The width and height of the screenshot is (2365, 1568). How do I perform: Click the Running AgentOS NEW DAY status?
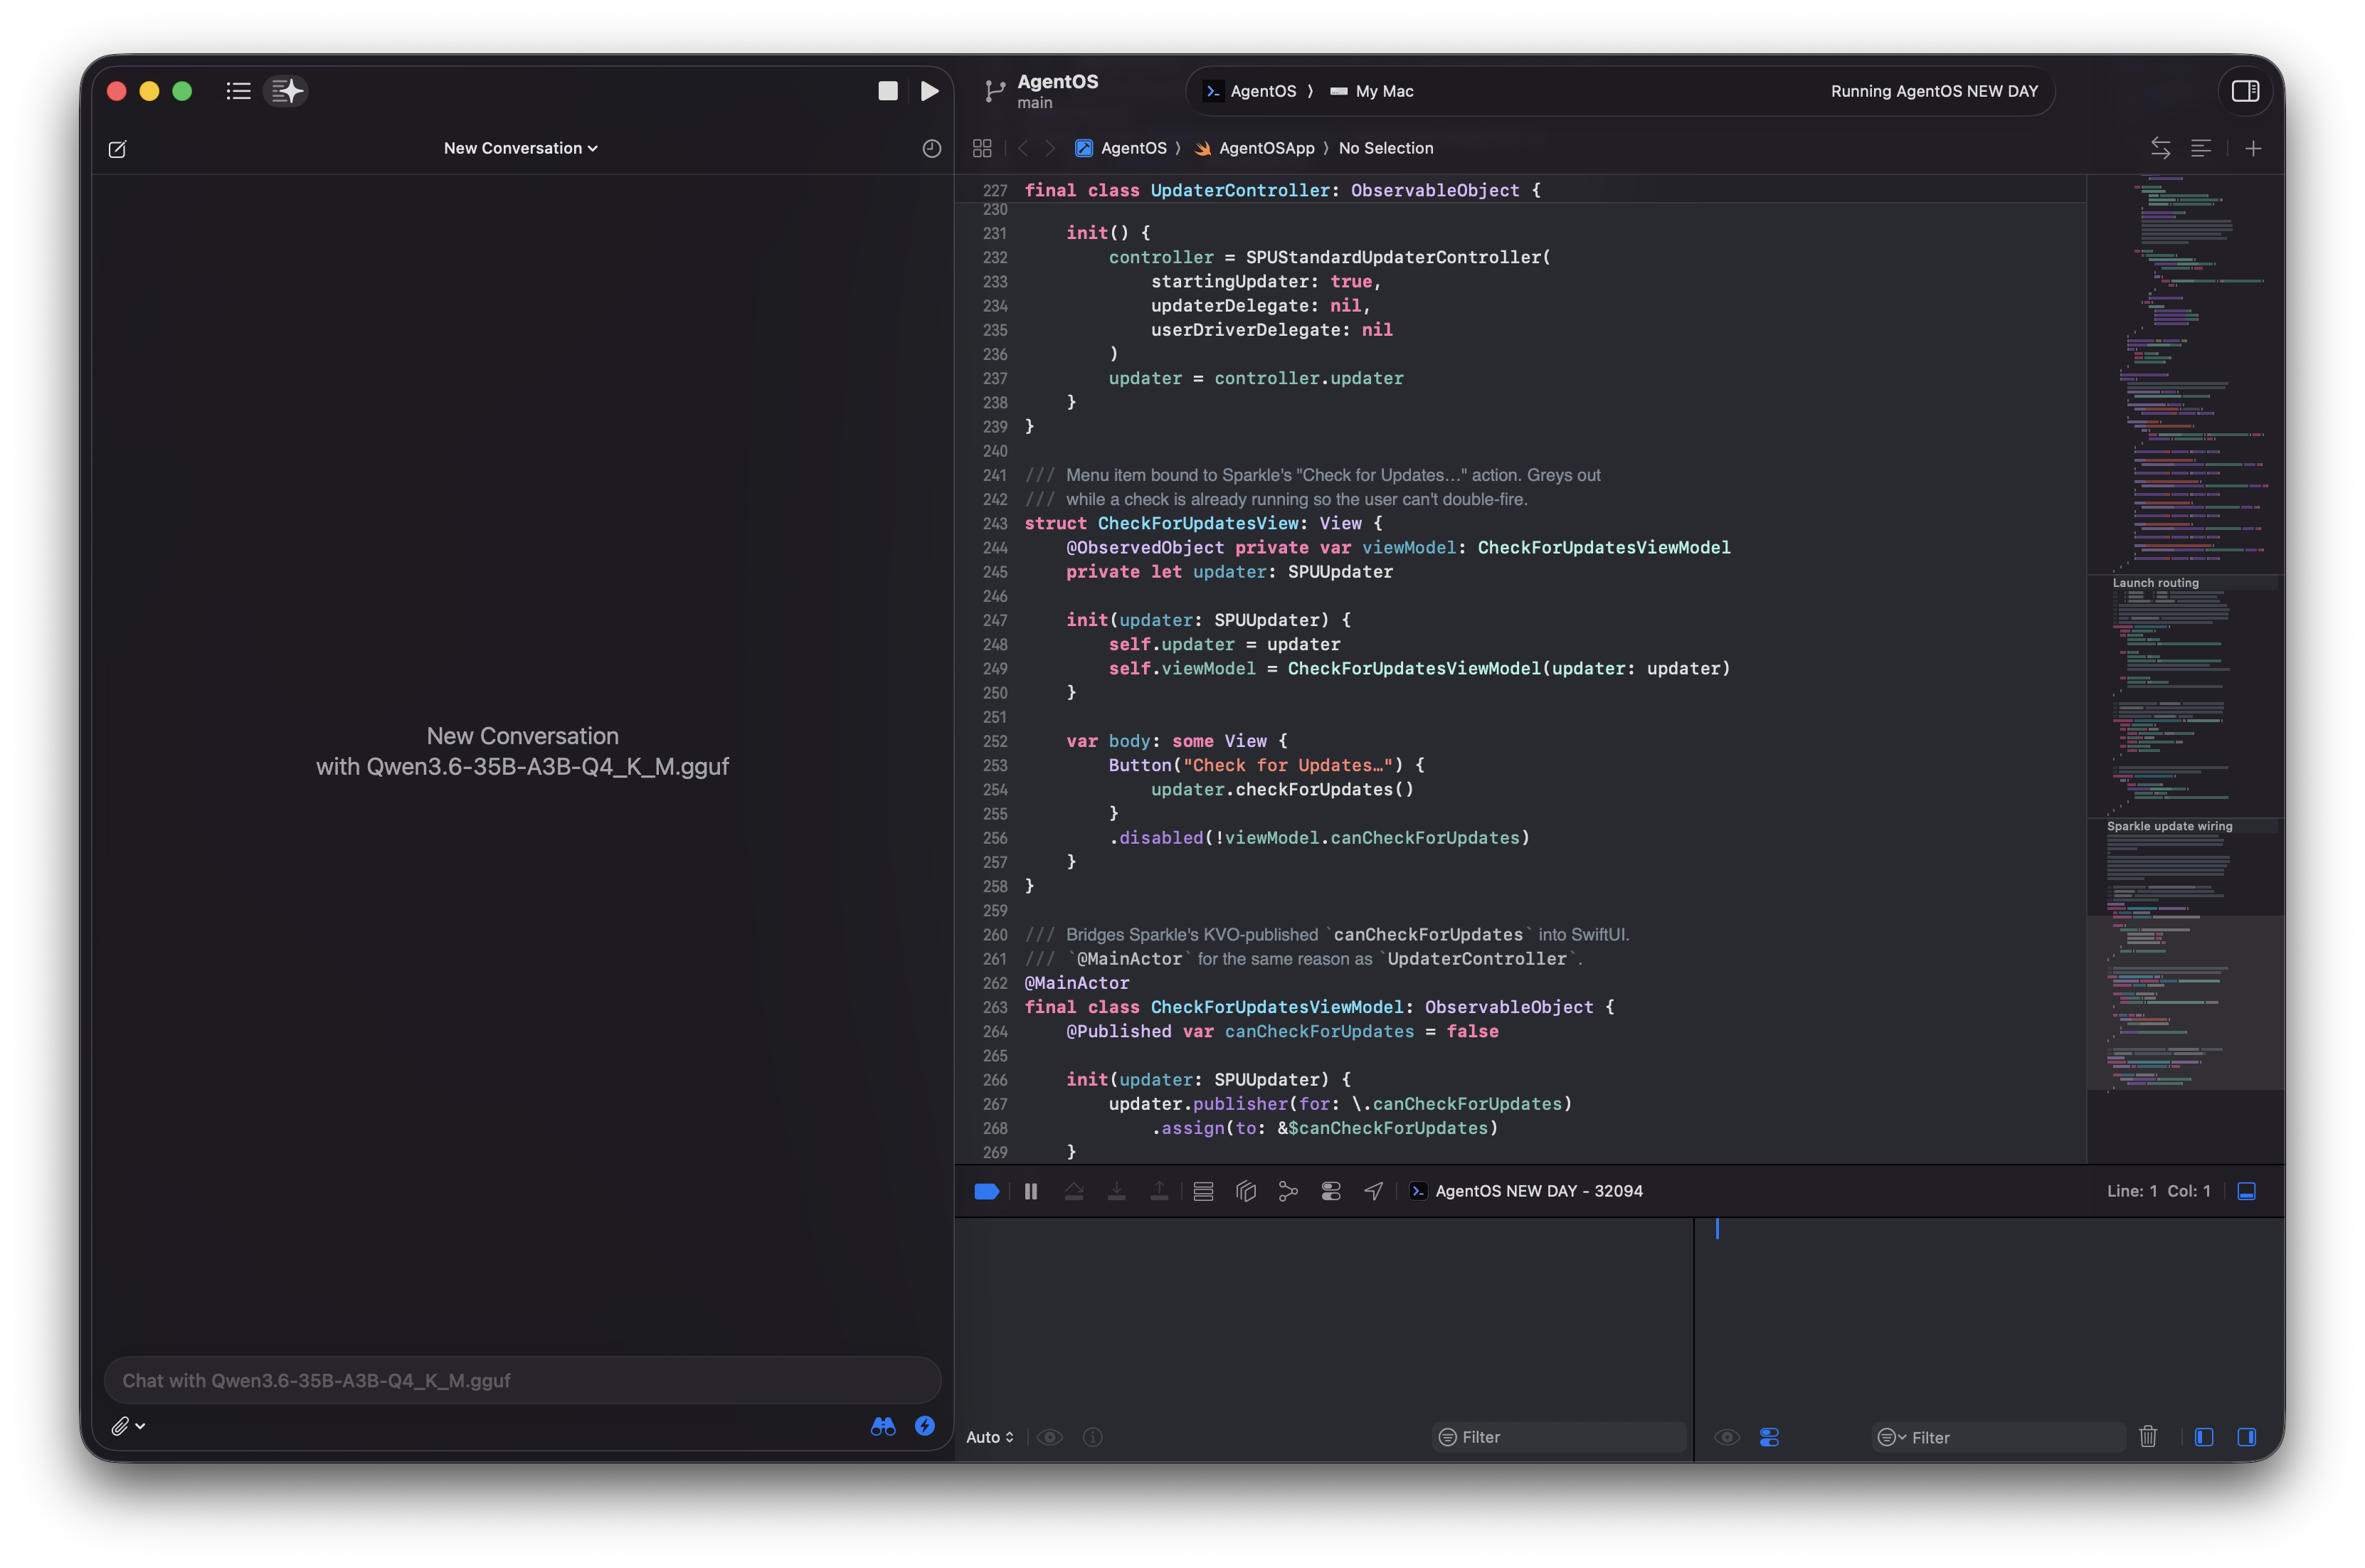coord(1933,91)
